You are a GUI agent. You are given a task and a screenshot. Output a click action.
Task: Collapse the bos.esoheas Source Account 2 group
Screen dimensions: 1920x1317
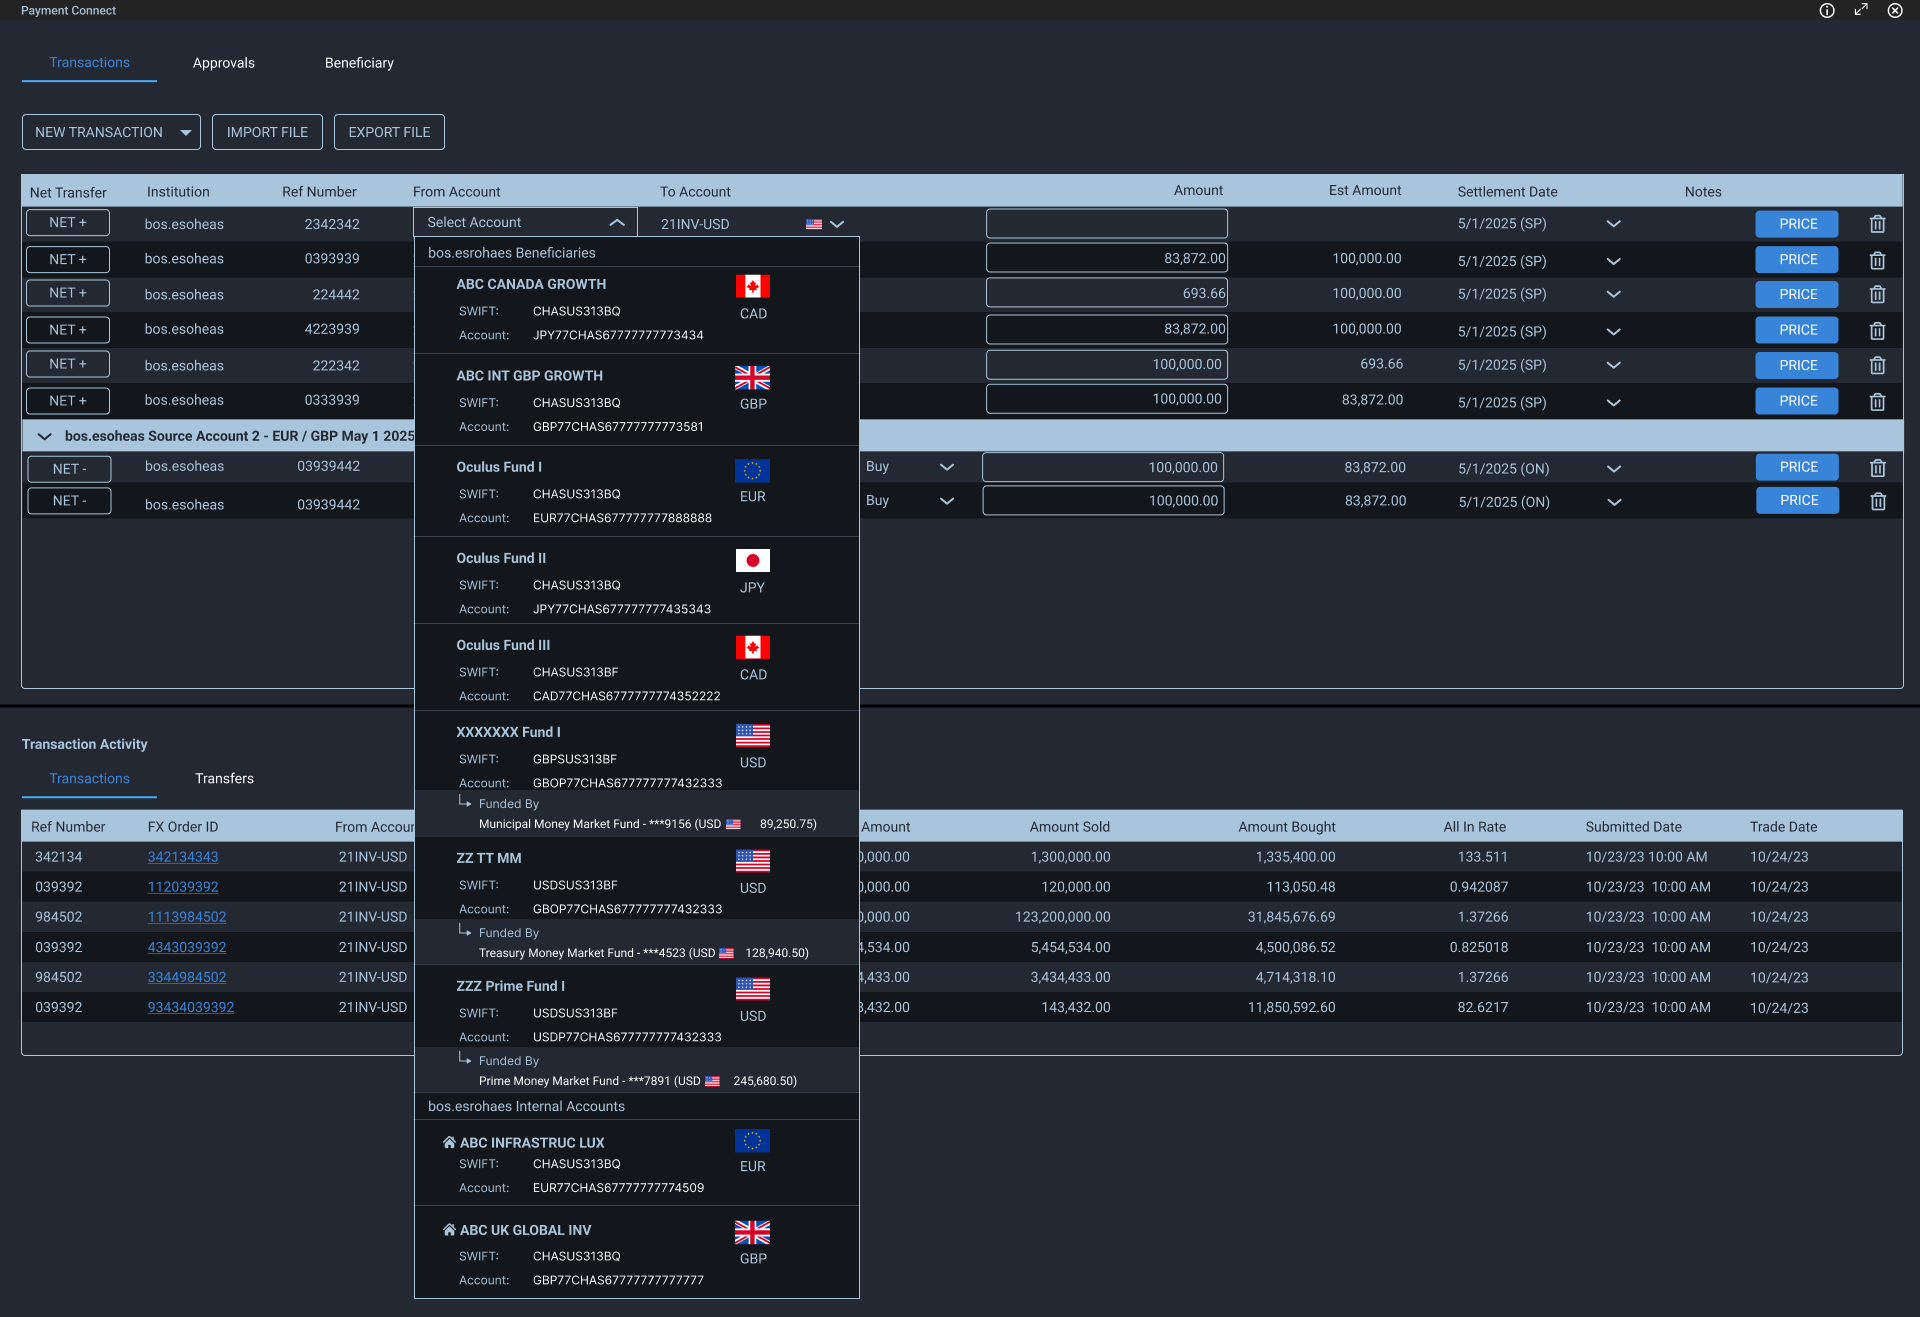(x=43, y=436)
